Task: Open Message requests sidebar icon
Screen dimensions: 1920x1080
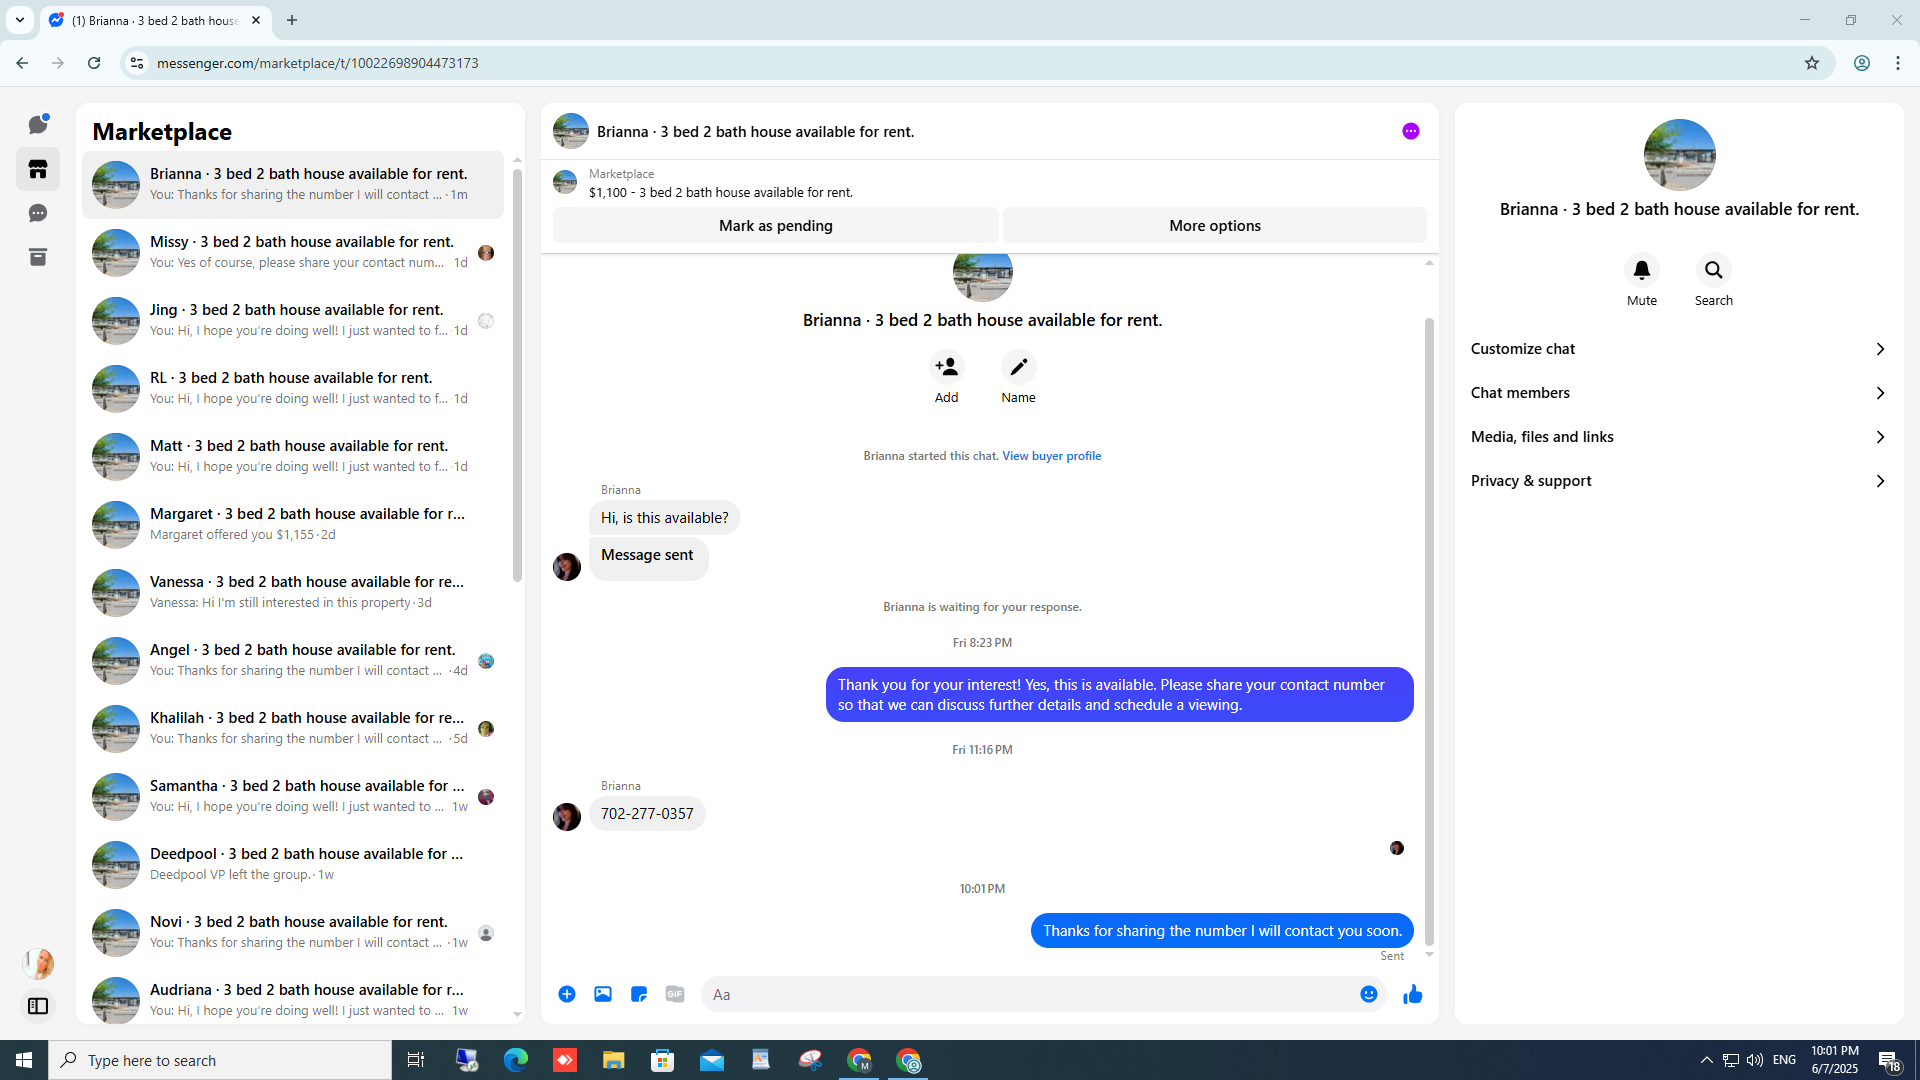Action: (38, 213)
